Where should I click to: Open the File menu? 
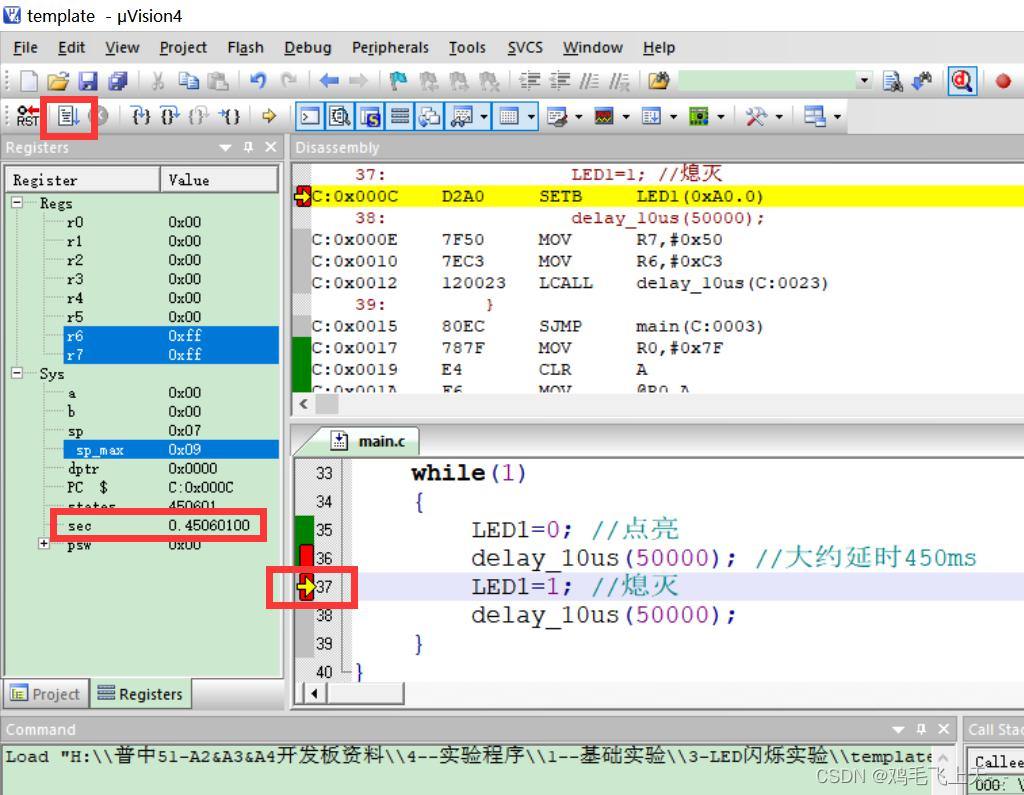(x=25, y=48)
